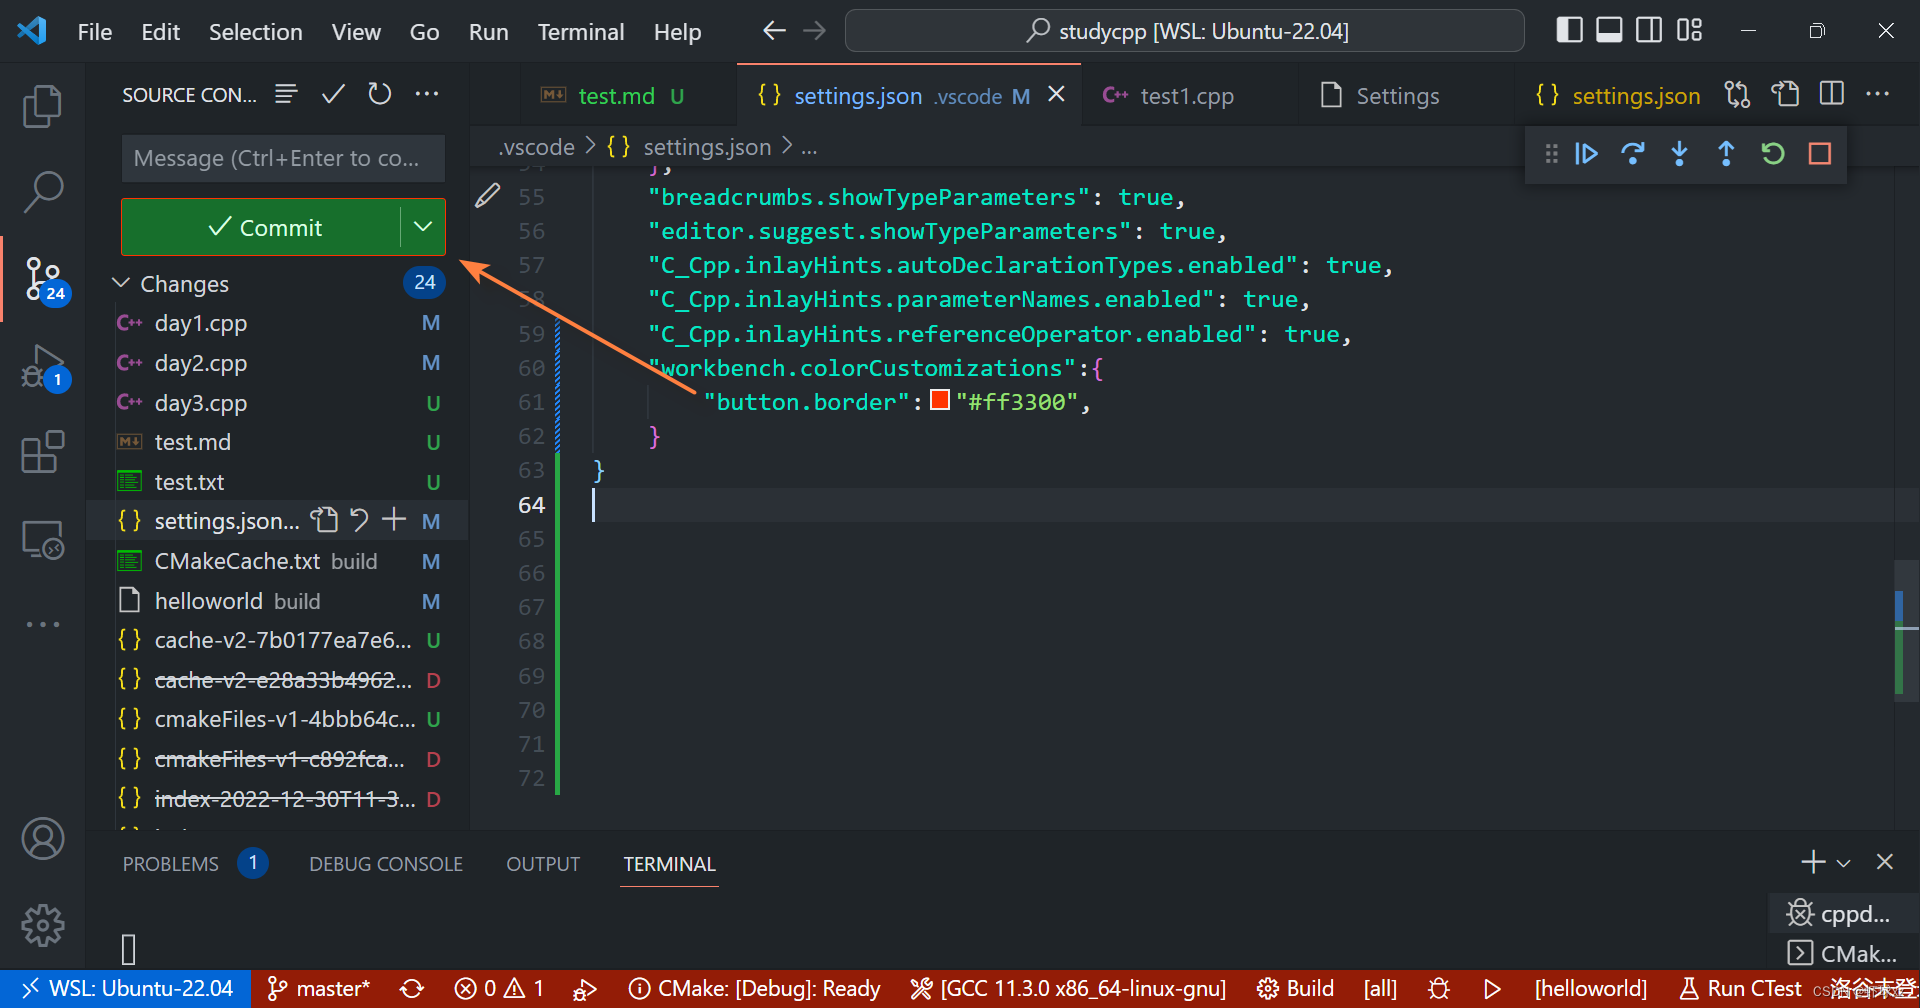Open the Explorer view in activity bar

coord(42,106)
